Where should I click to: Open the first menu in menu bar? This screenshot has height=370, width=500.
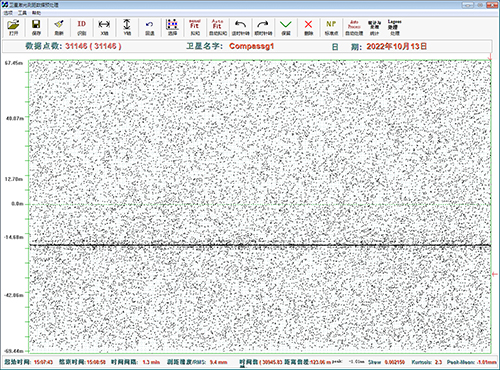[8, 13]
